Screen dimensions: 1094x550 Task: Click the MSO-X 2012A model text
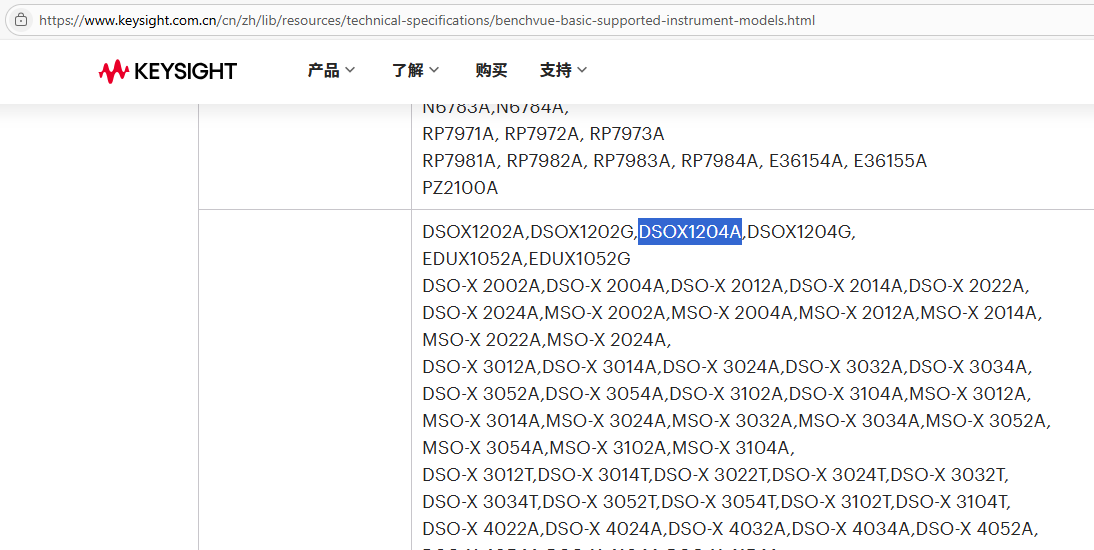tap(857, 313)
